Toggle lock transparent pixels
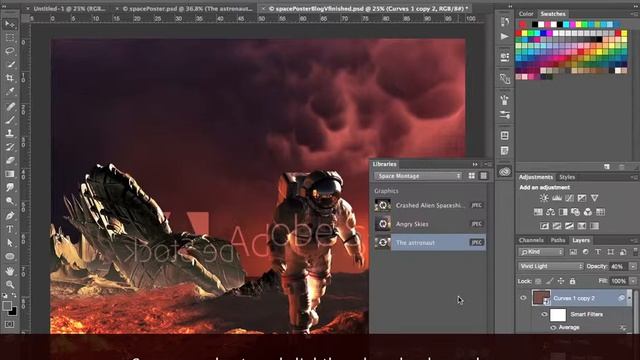 pyautogui.click(x=538, y=281)
